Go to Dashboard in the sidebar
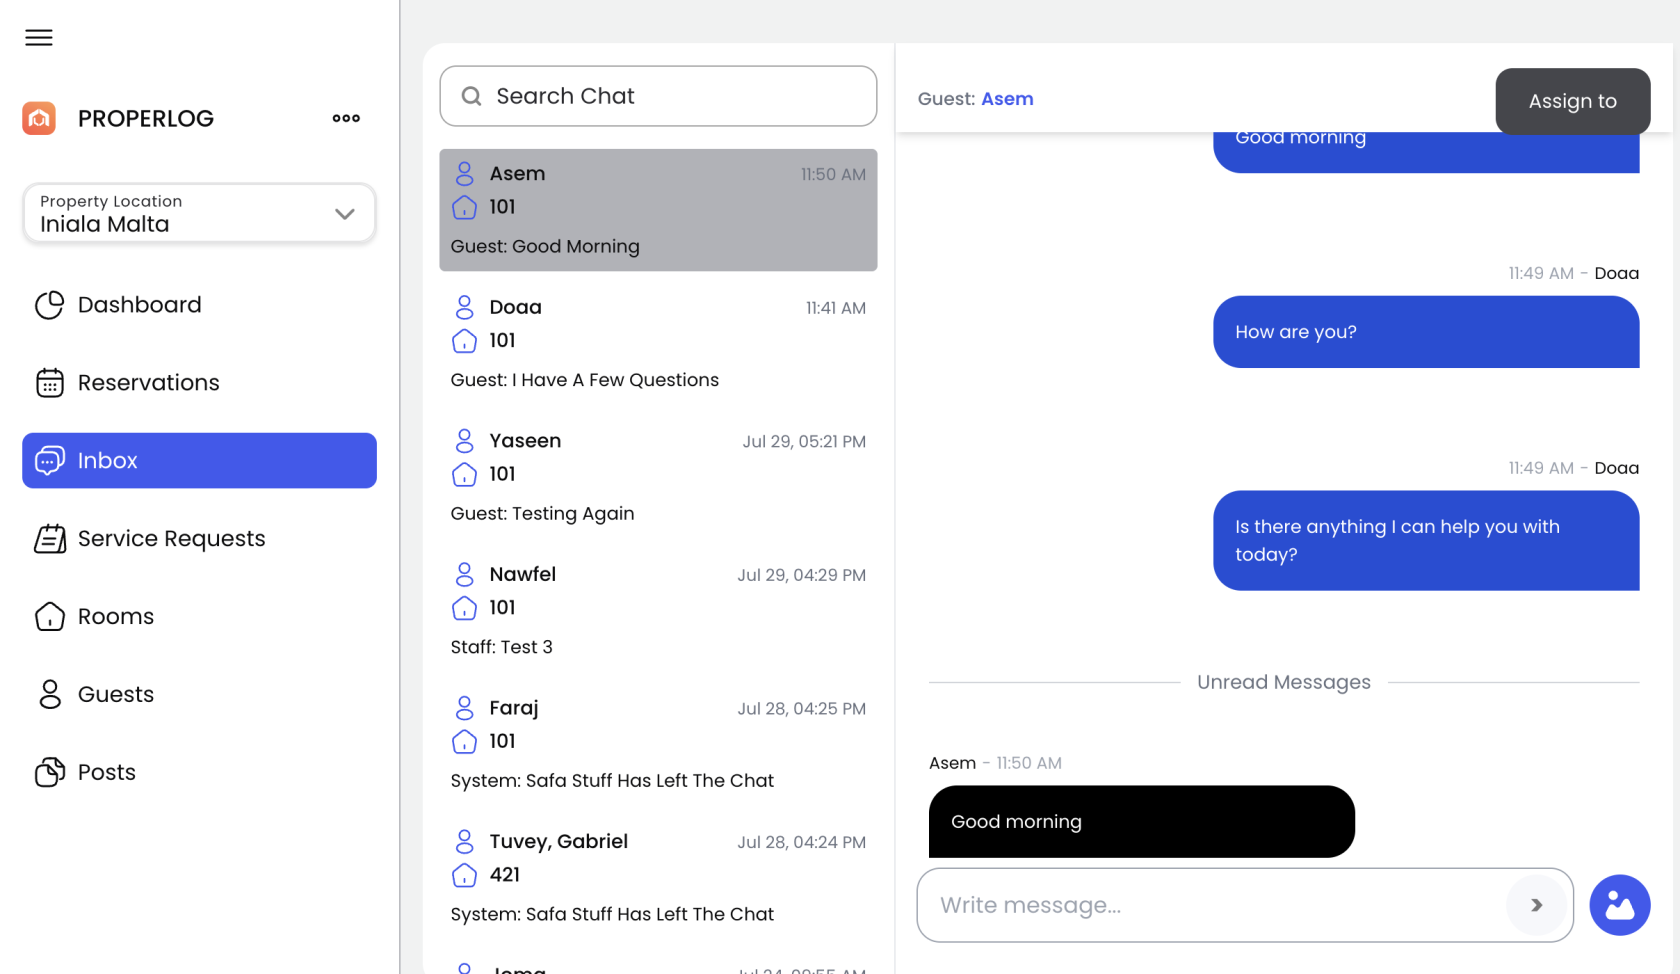Viewport: 1680px width, 974px height. (139, 305)
